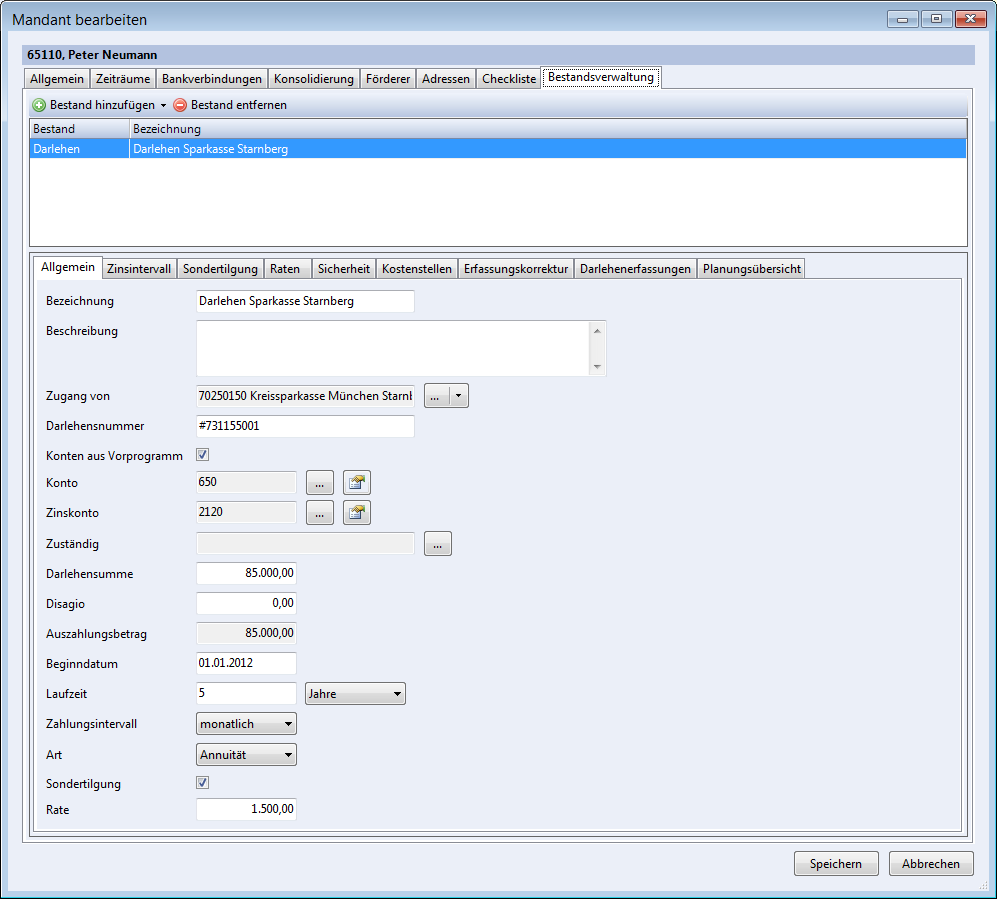Click the edit icon next to Zinskonto
Screen dimensions: 997x899
(357, 514)
